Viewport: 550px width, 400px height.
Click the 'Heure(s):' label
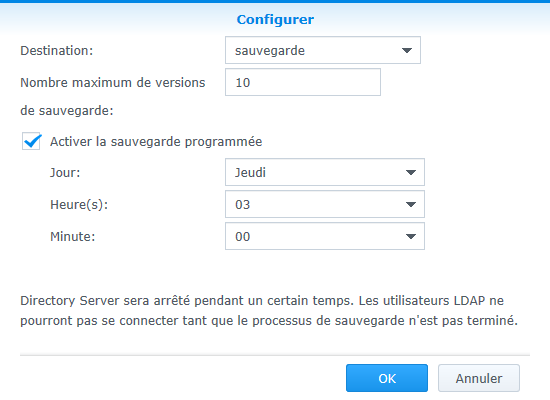click(79, 204)
